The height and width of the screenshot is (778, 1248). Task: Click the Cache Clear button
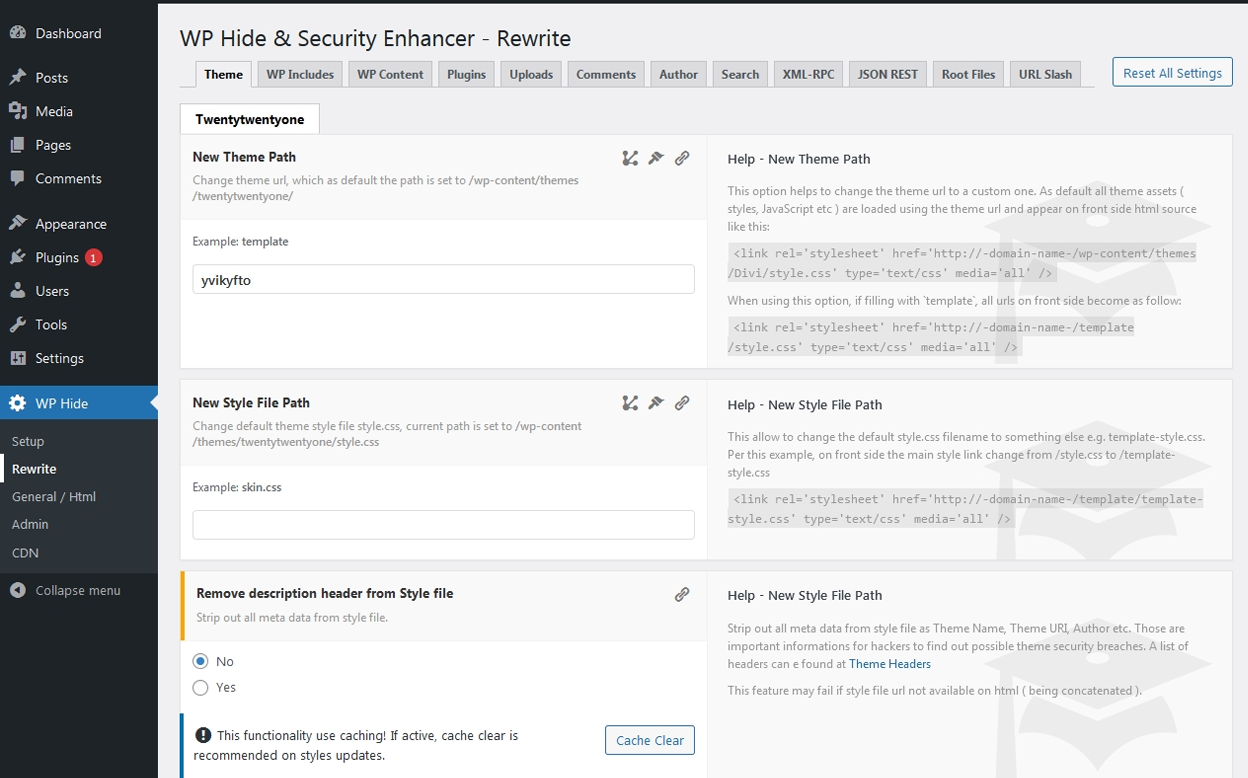tap(650, 740)
